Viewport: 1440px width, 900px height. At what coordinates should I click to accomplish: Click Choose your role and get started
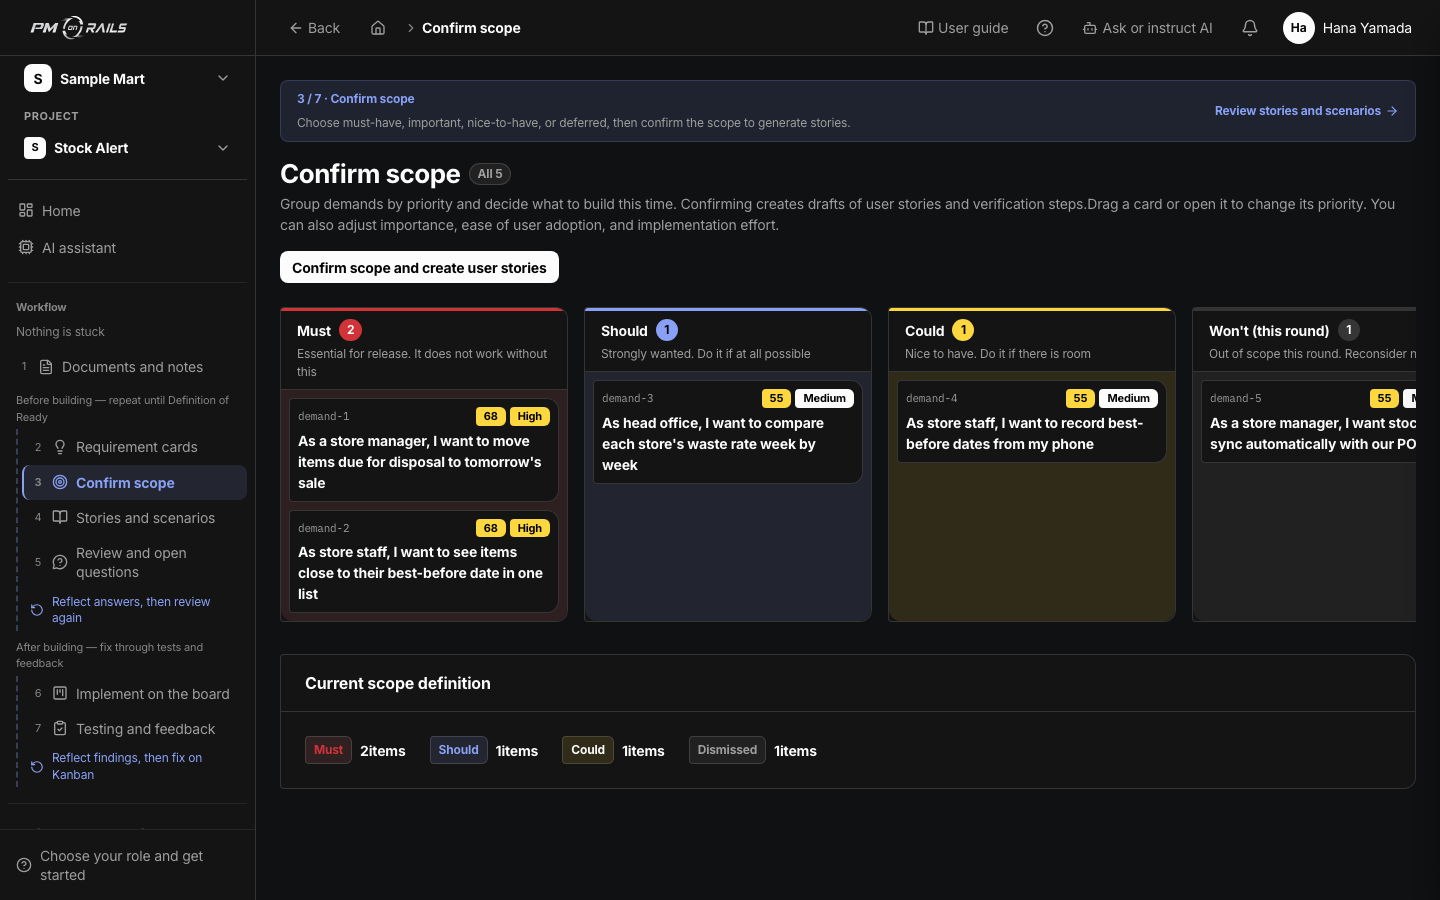(x=127, y=865)
